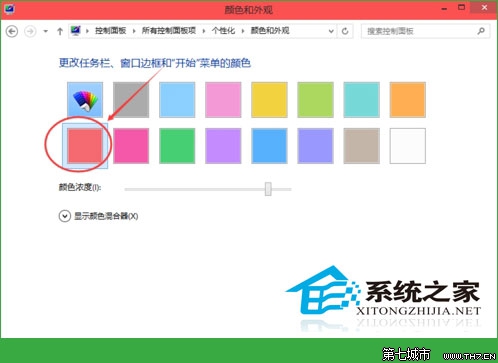
Task: Choose the yellow color swatch
Action: (x=269, y=100)
